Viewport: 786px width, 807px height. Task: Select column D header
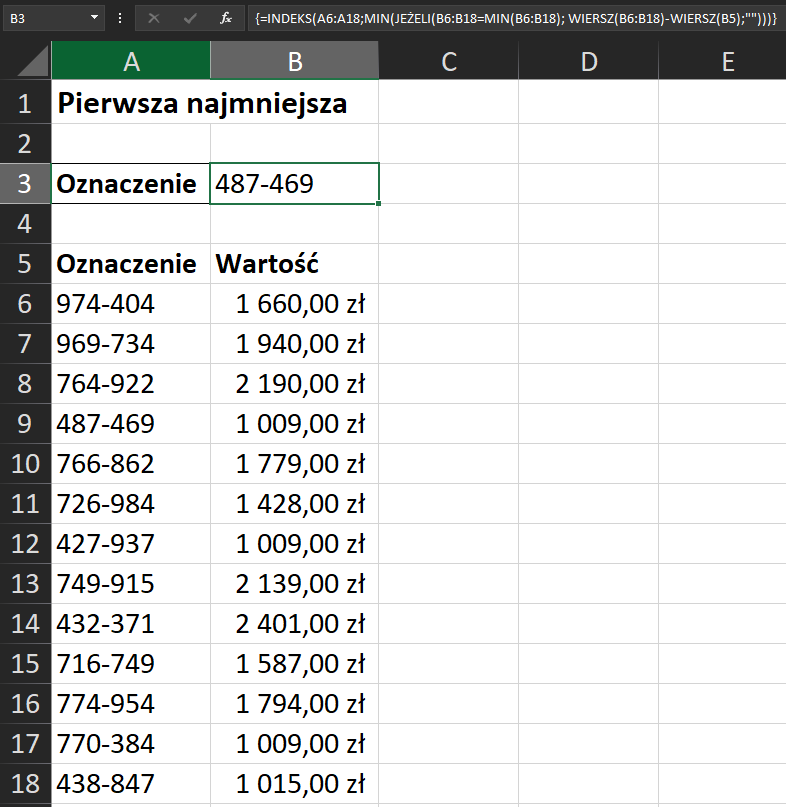click(x=588, y=61)
